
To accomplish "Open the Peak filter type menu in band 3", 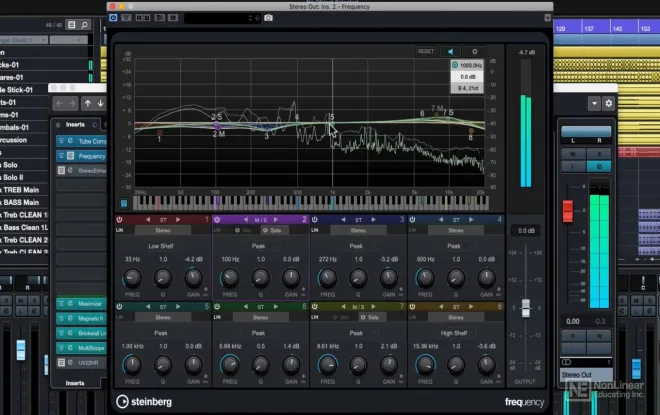I will (357, 246).
